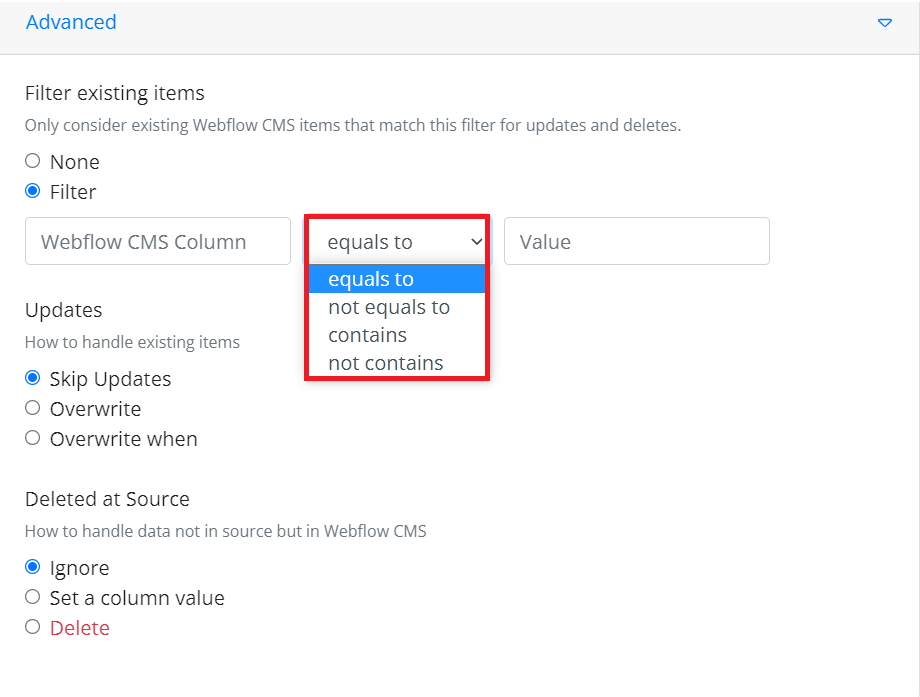Select the None filter radio button
This screenshot has height=697, width=920.
33,161
